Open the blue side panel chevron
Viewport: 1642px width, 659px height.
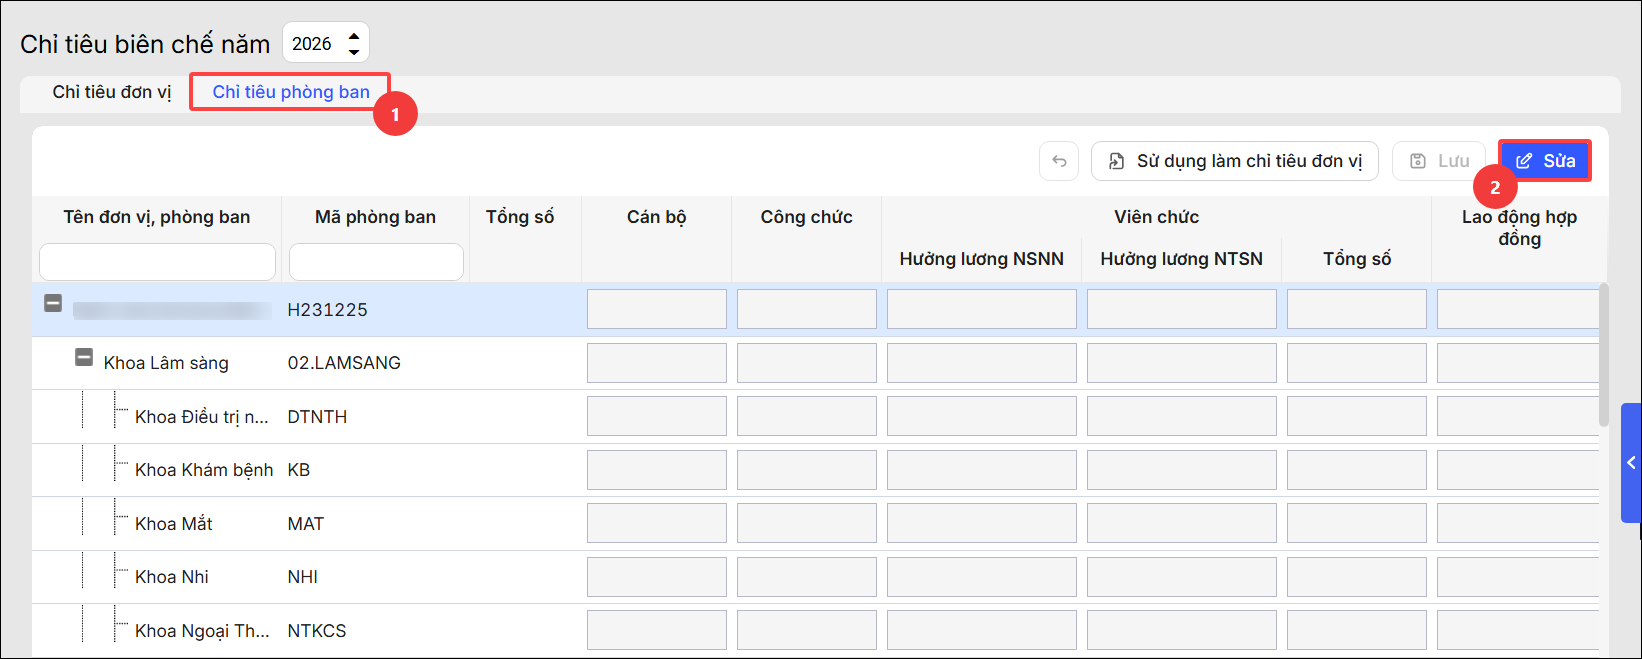pyautogui.click(x=1631, y=463)
